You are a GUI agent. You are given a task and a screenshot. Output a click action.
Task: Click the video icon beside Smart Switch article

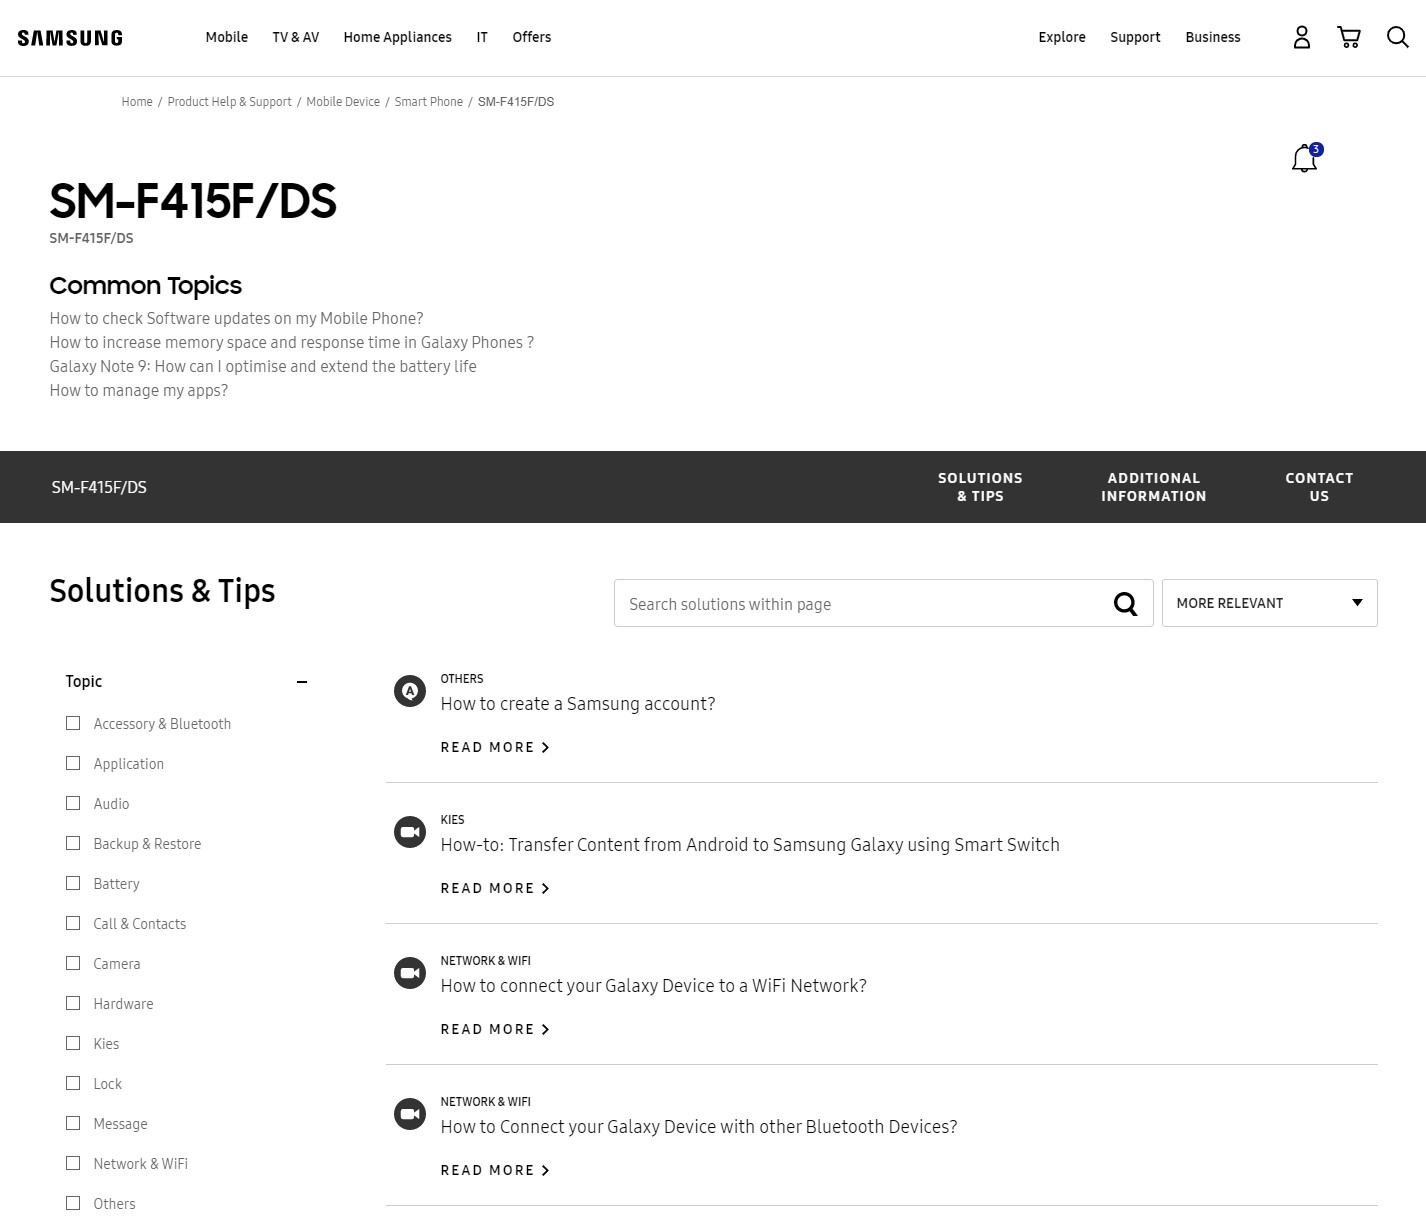[410, 832]
